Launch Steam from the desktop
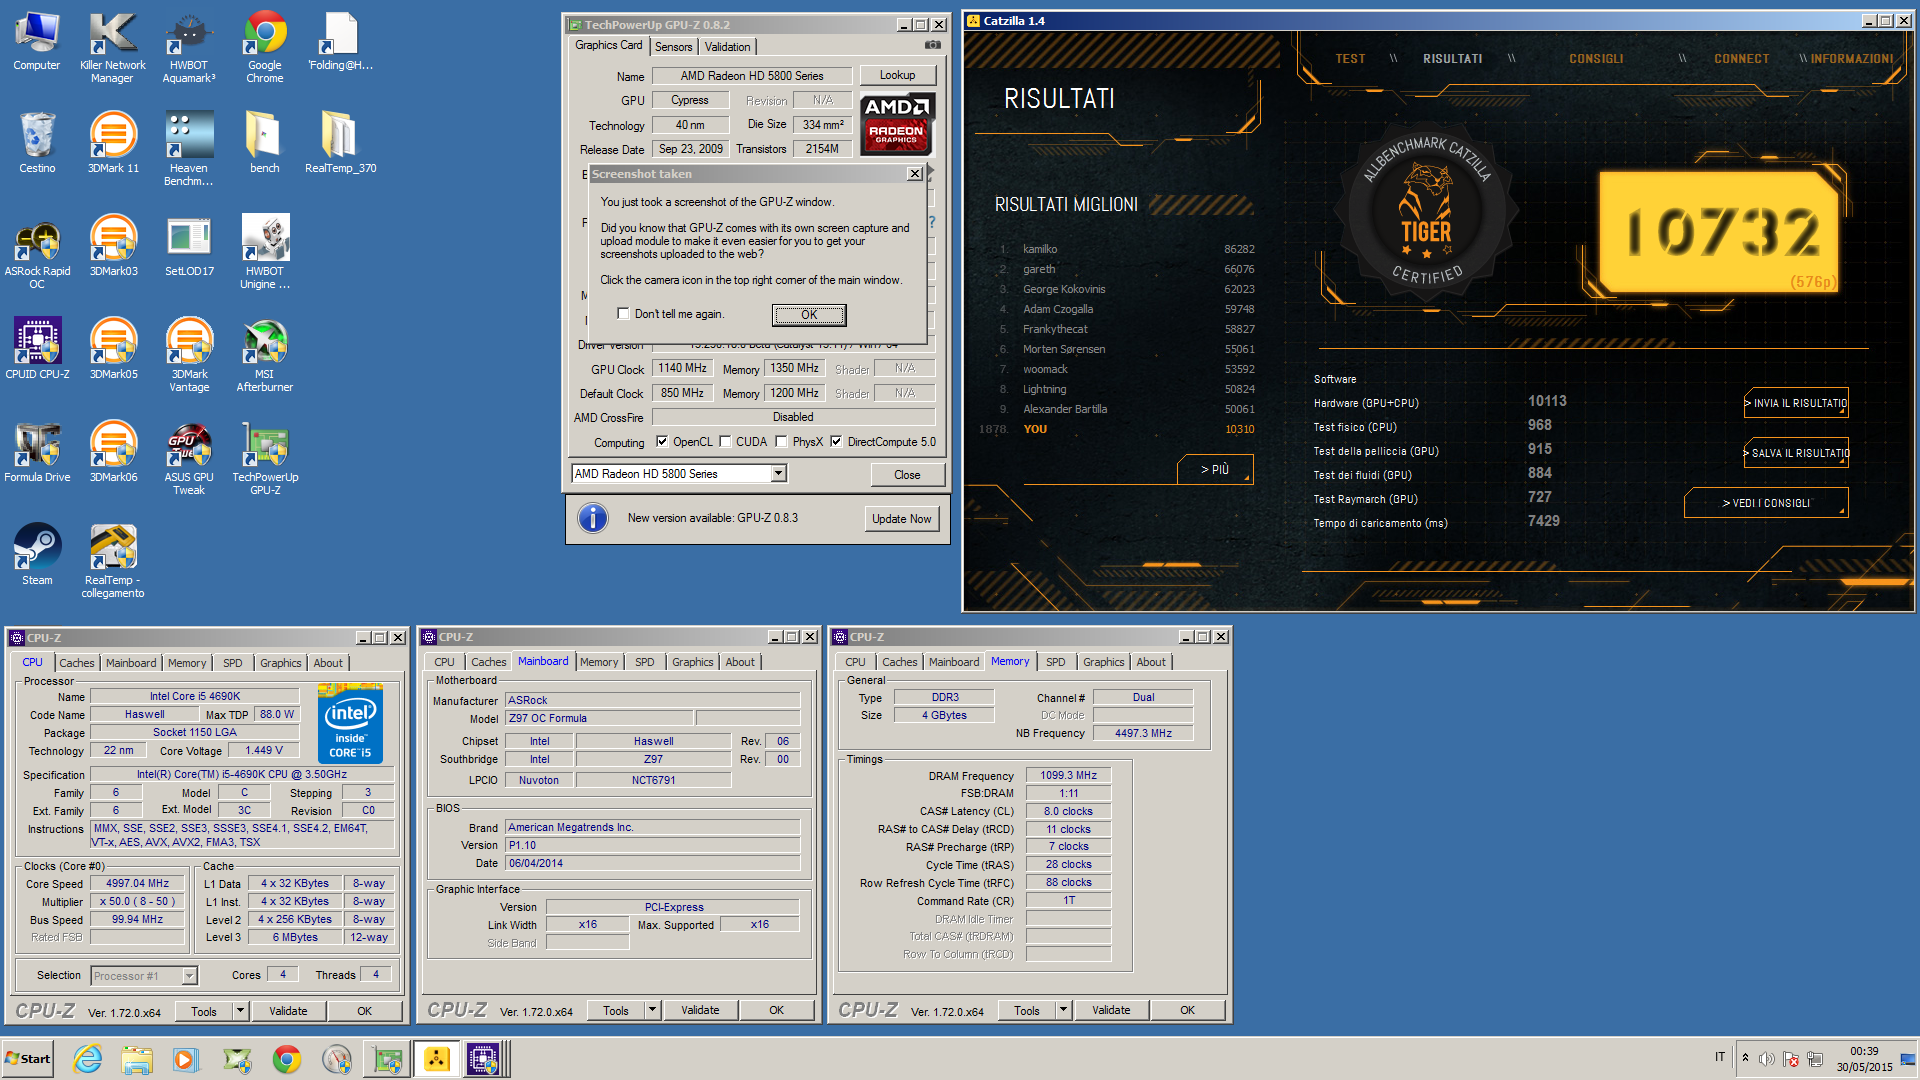 pyautogui.click(x=37, y=554)
